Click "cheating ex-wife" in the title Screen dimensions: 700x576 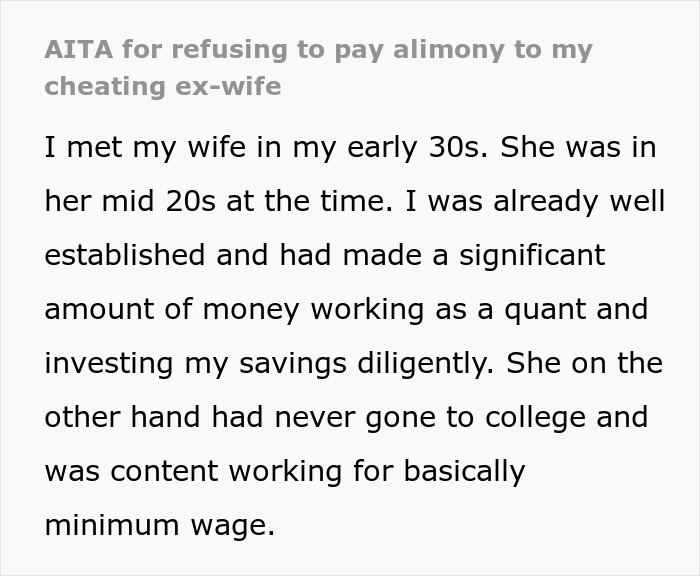pyautogui.click(x=163, y=86)
